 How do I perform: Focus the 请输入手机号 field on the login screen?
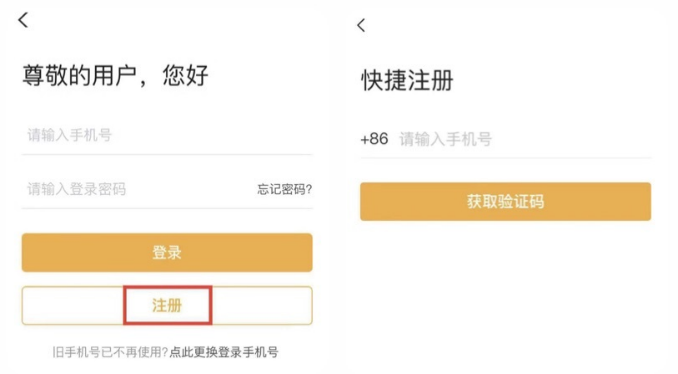point(167,135)
